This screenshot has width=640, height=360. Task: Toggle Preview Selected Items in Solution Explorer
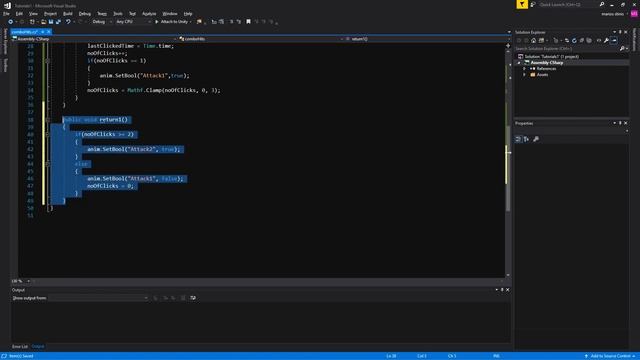[x=614, y=40]
